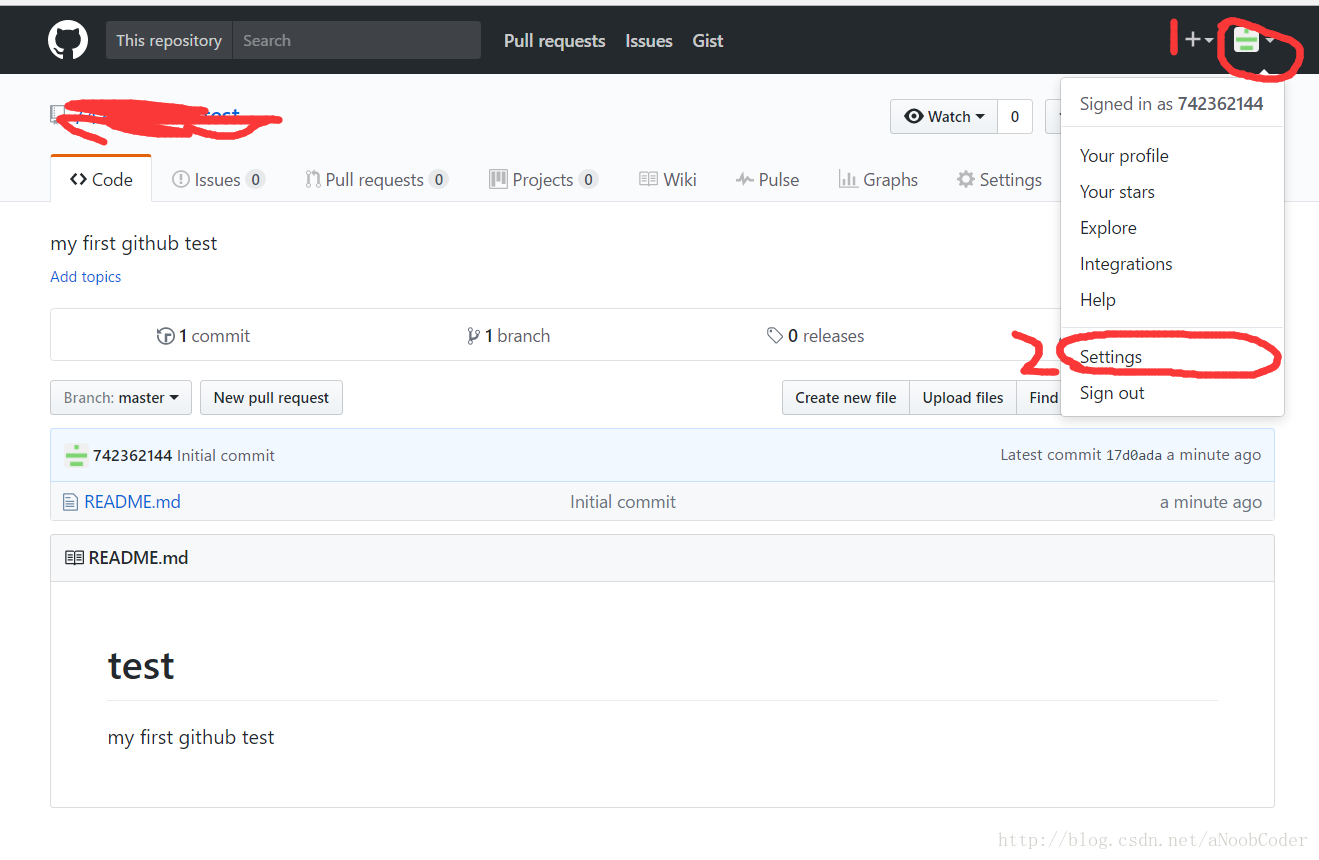Screen dimensions: 1319x860
Task: Click New pull request button
Action: coord(271,398)
